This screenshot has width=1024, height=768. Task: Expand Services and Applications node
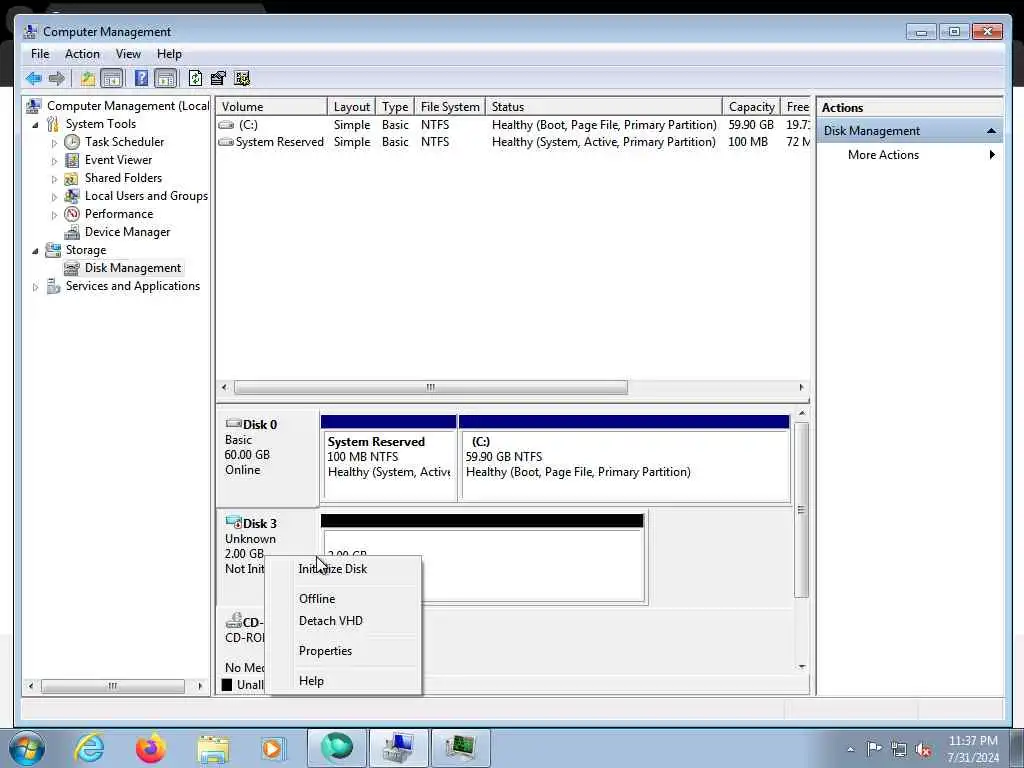(x=35, y=287)
